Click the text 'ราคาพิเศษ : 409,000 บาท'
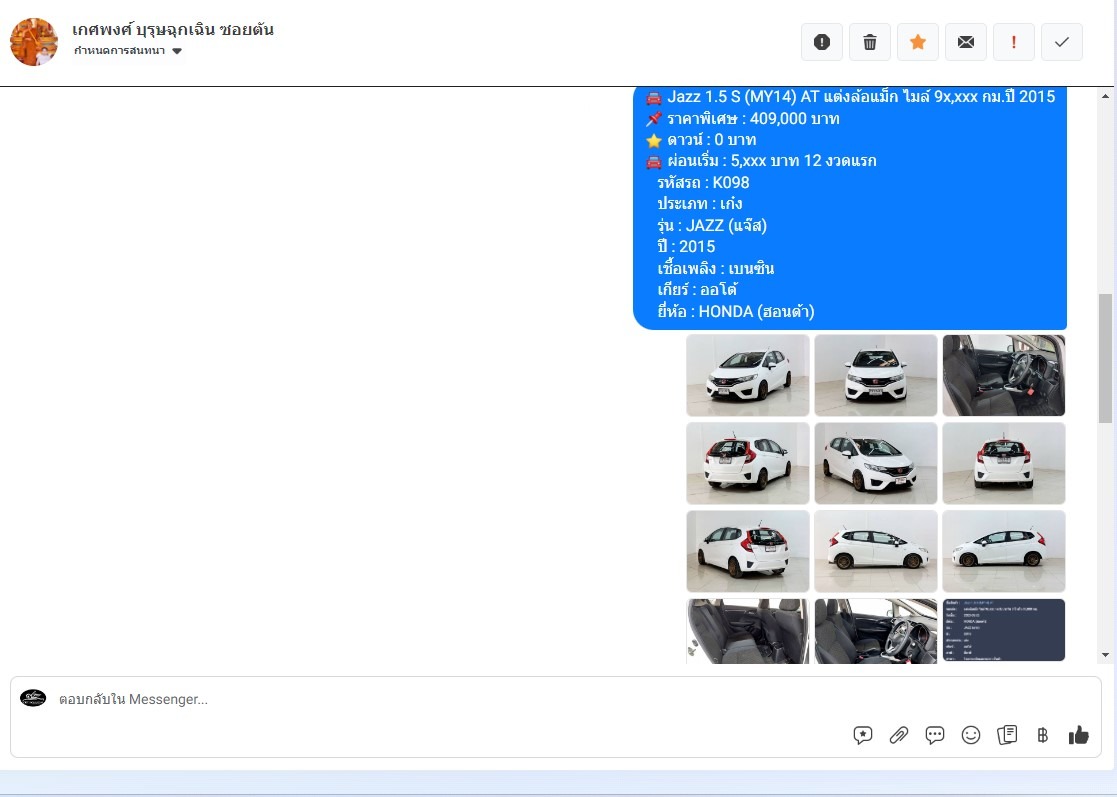 (x=754, y=118)
